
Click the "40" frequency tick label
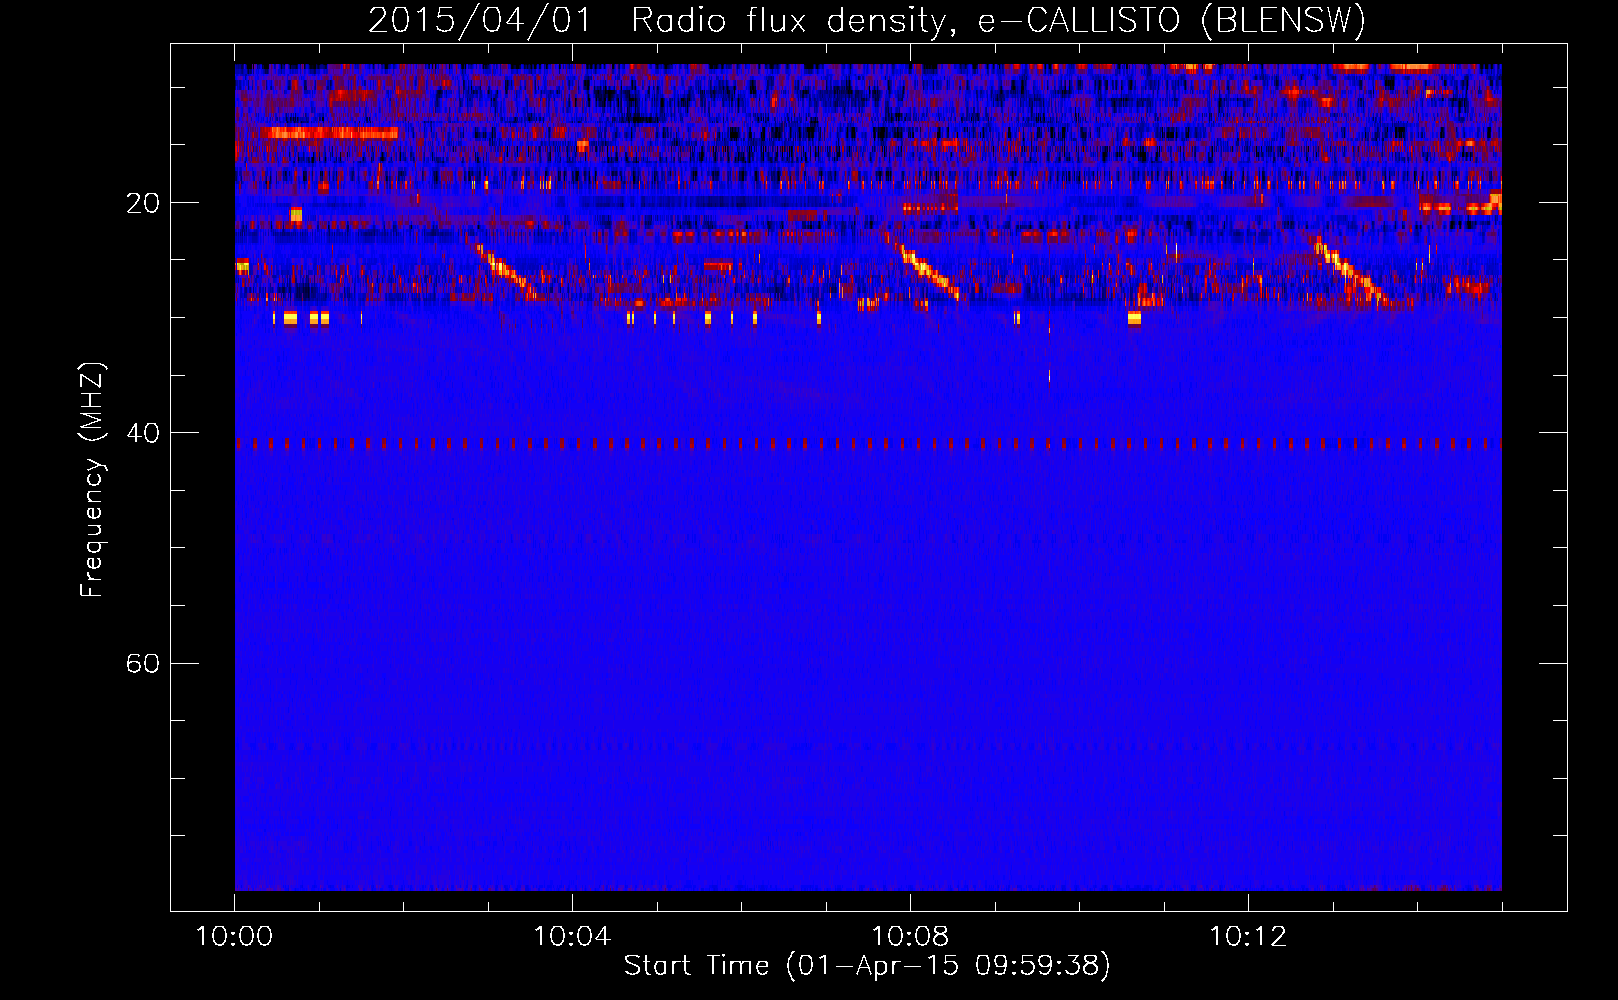(143, 433)
